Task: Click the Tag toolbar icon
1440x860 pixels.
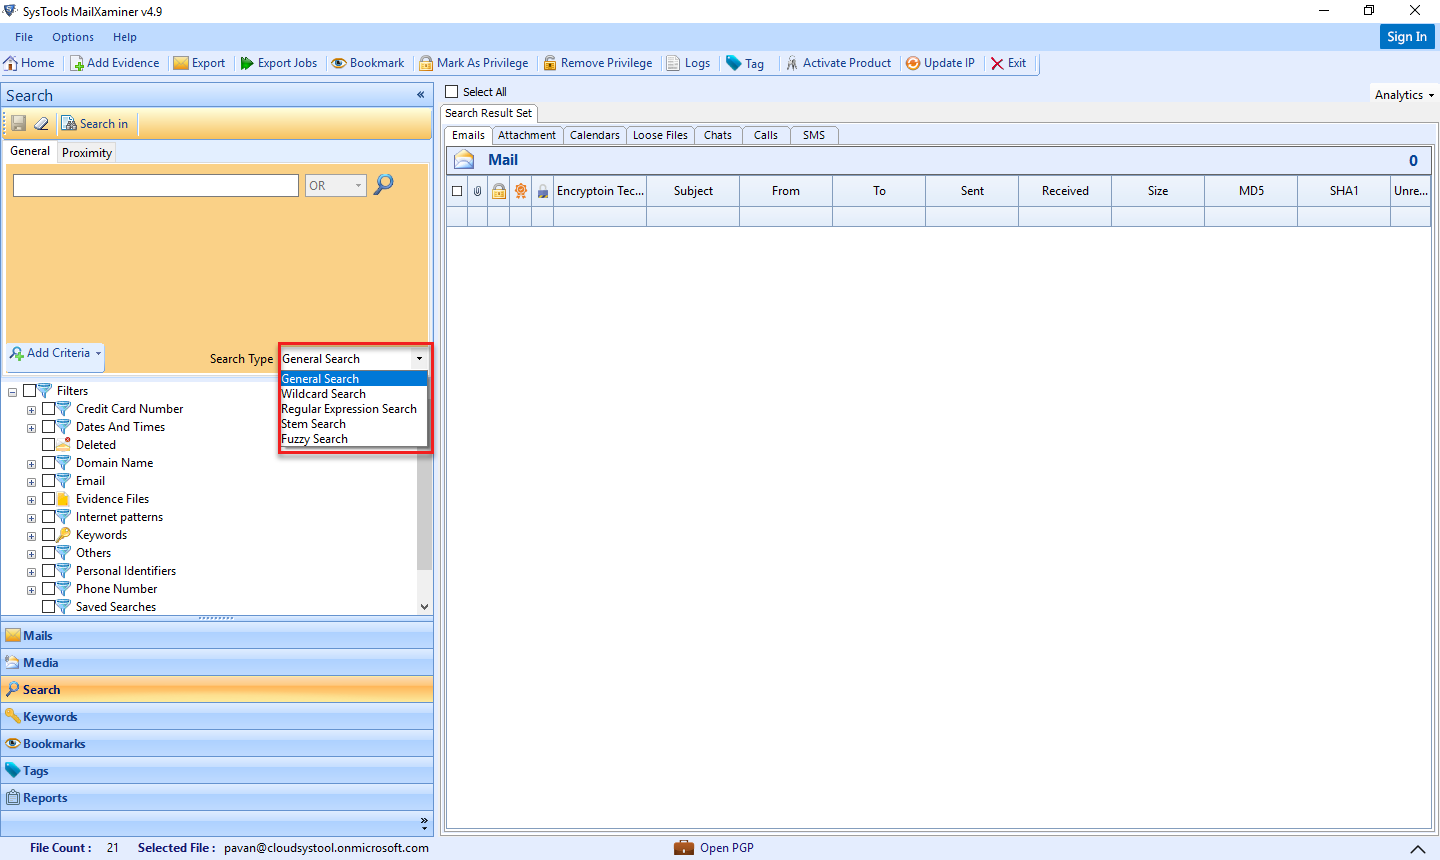Action: [745, 62]
